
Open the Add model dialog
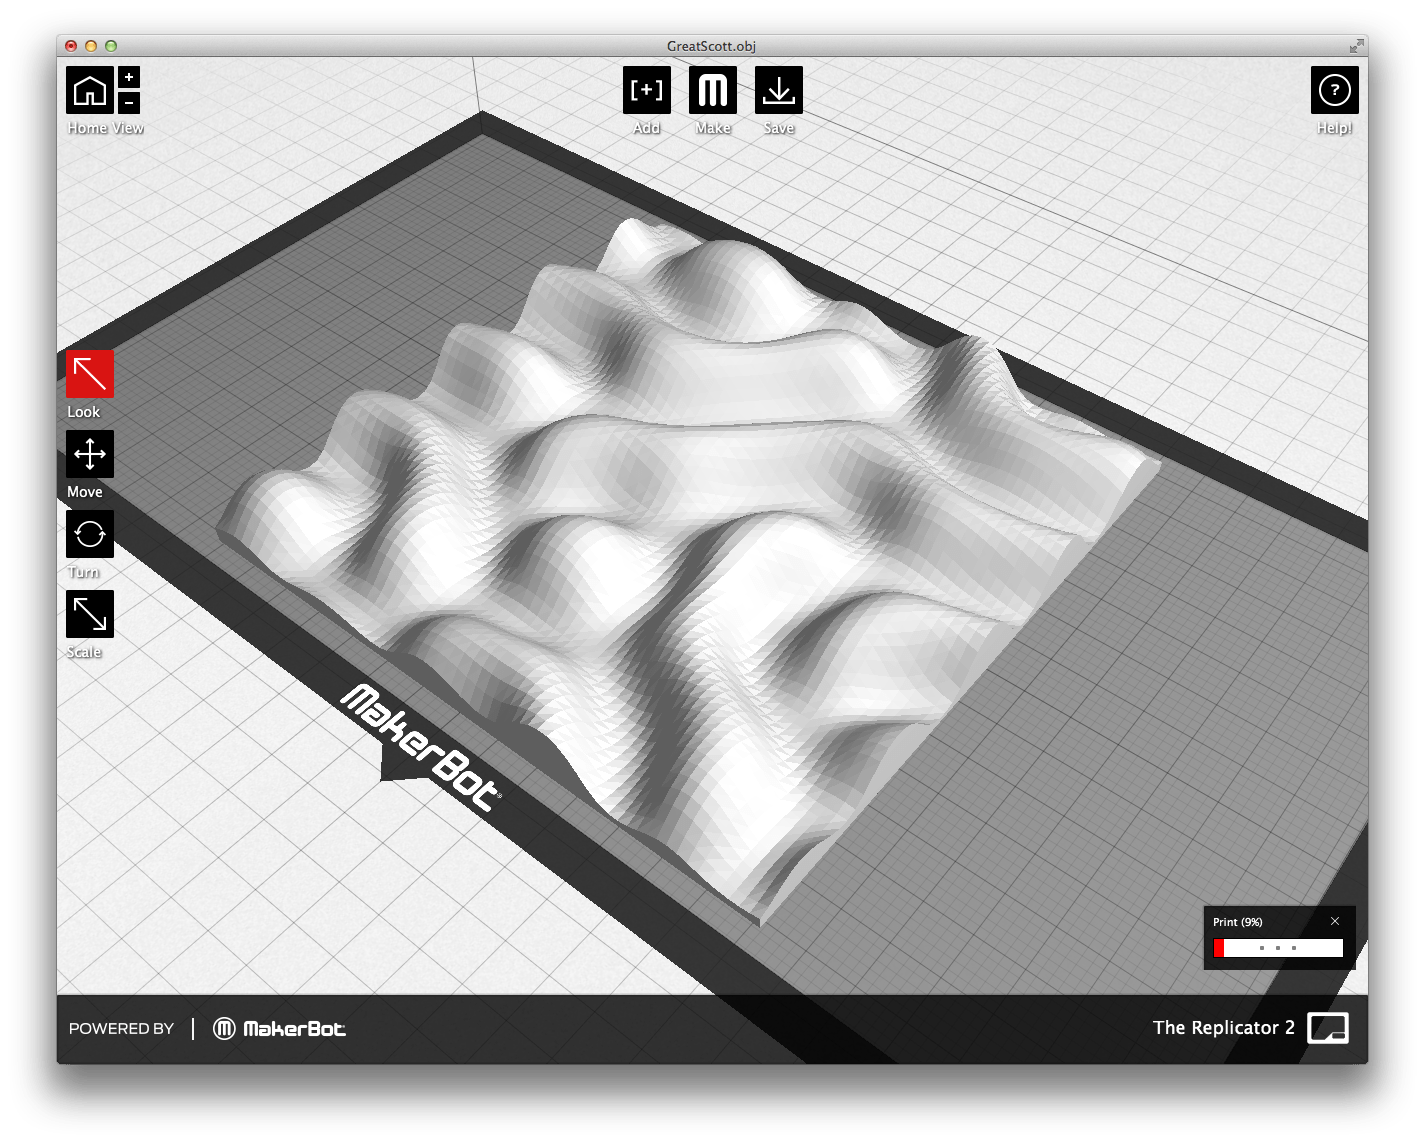646,90
